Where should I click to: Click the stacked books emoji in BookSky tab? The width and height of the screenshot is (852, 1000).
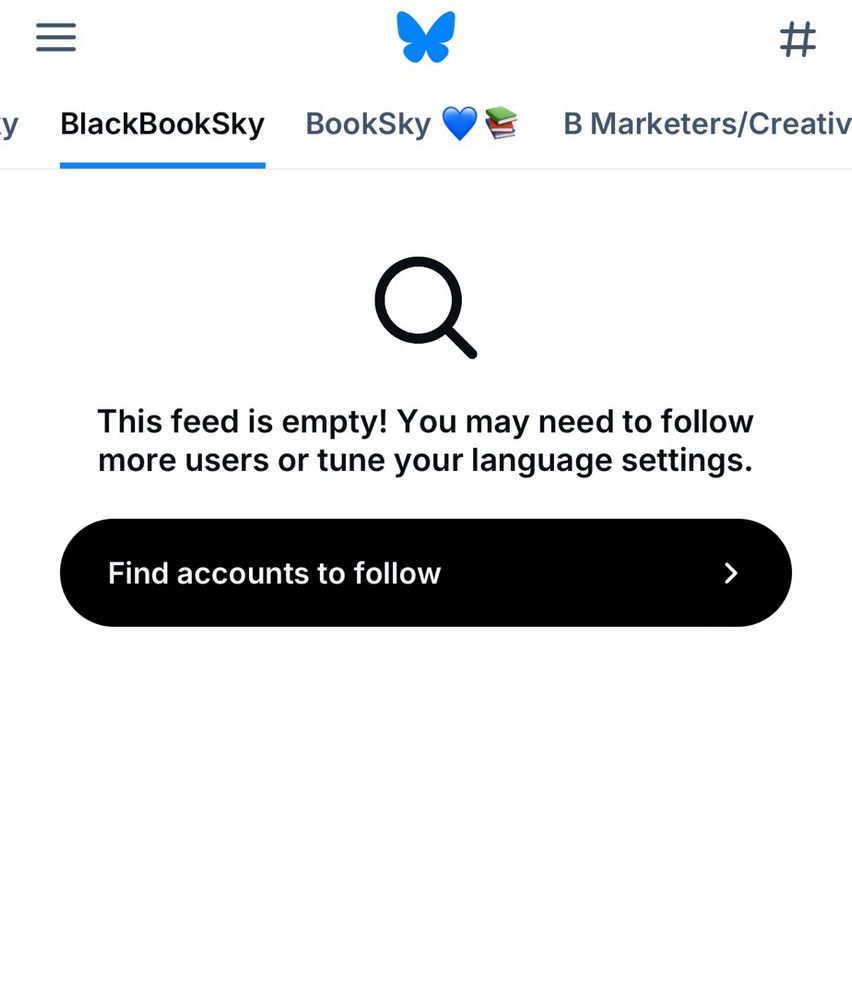501,122
